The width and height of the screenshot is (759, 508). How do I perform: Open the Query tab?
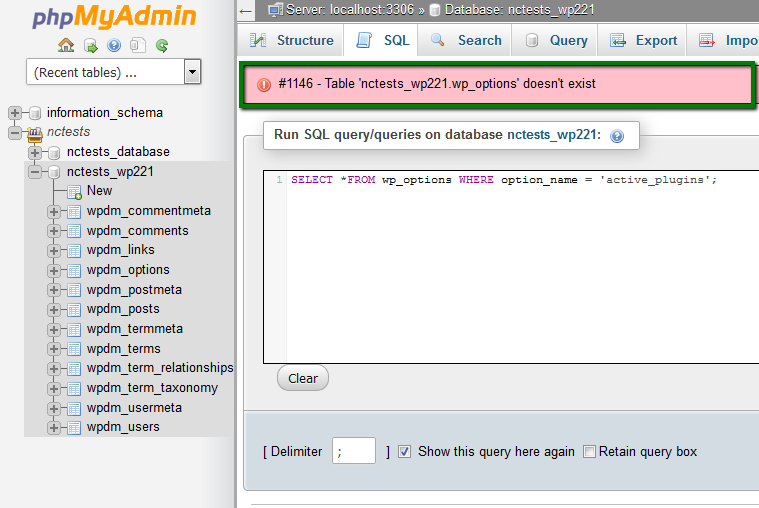click(556, 40)
